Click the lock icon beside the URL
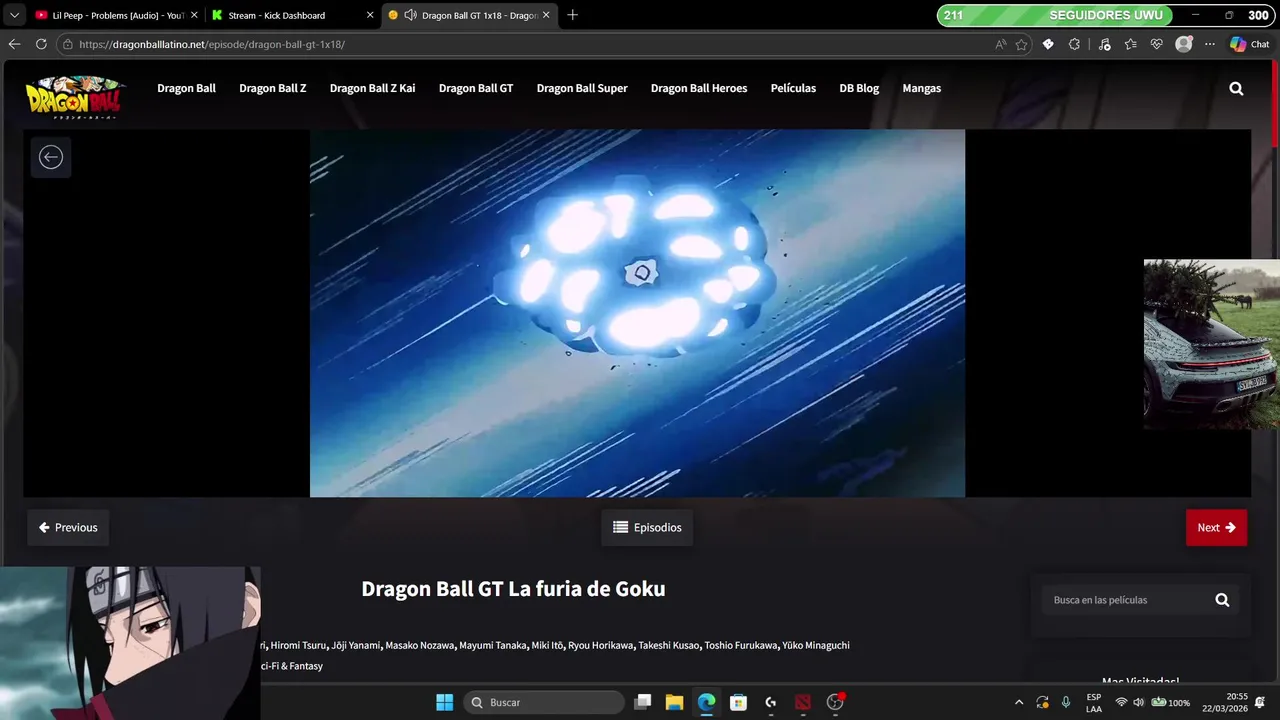This screenshot has height=720, width=1280. 67,44
